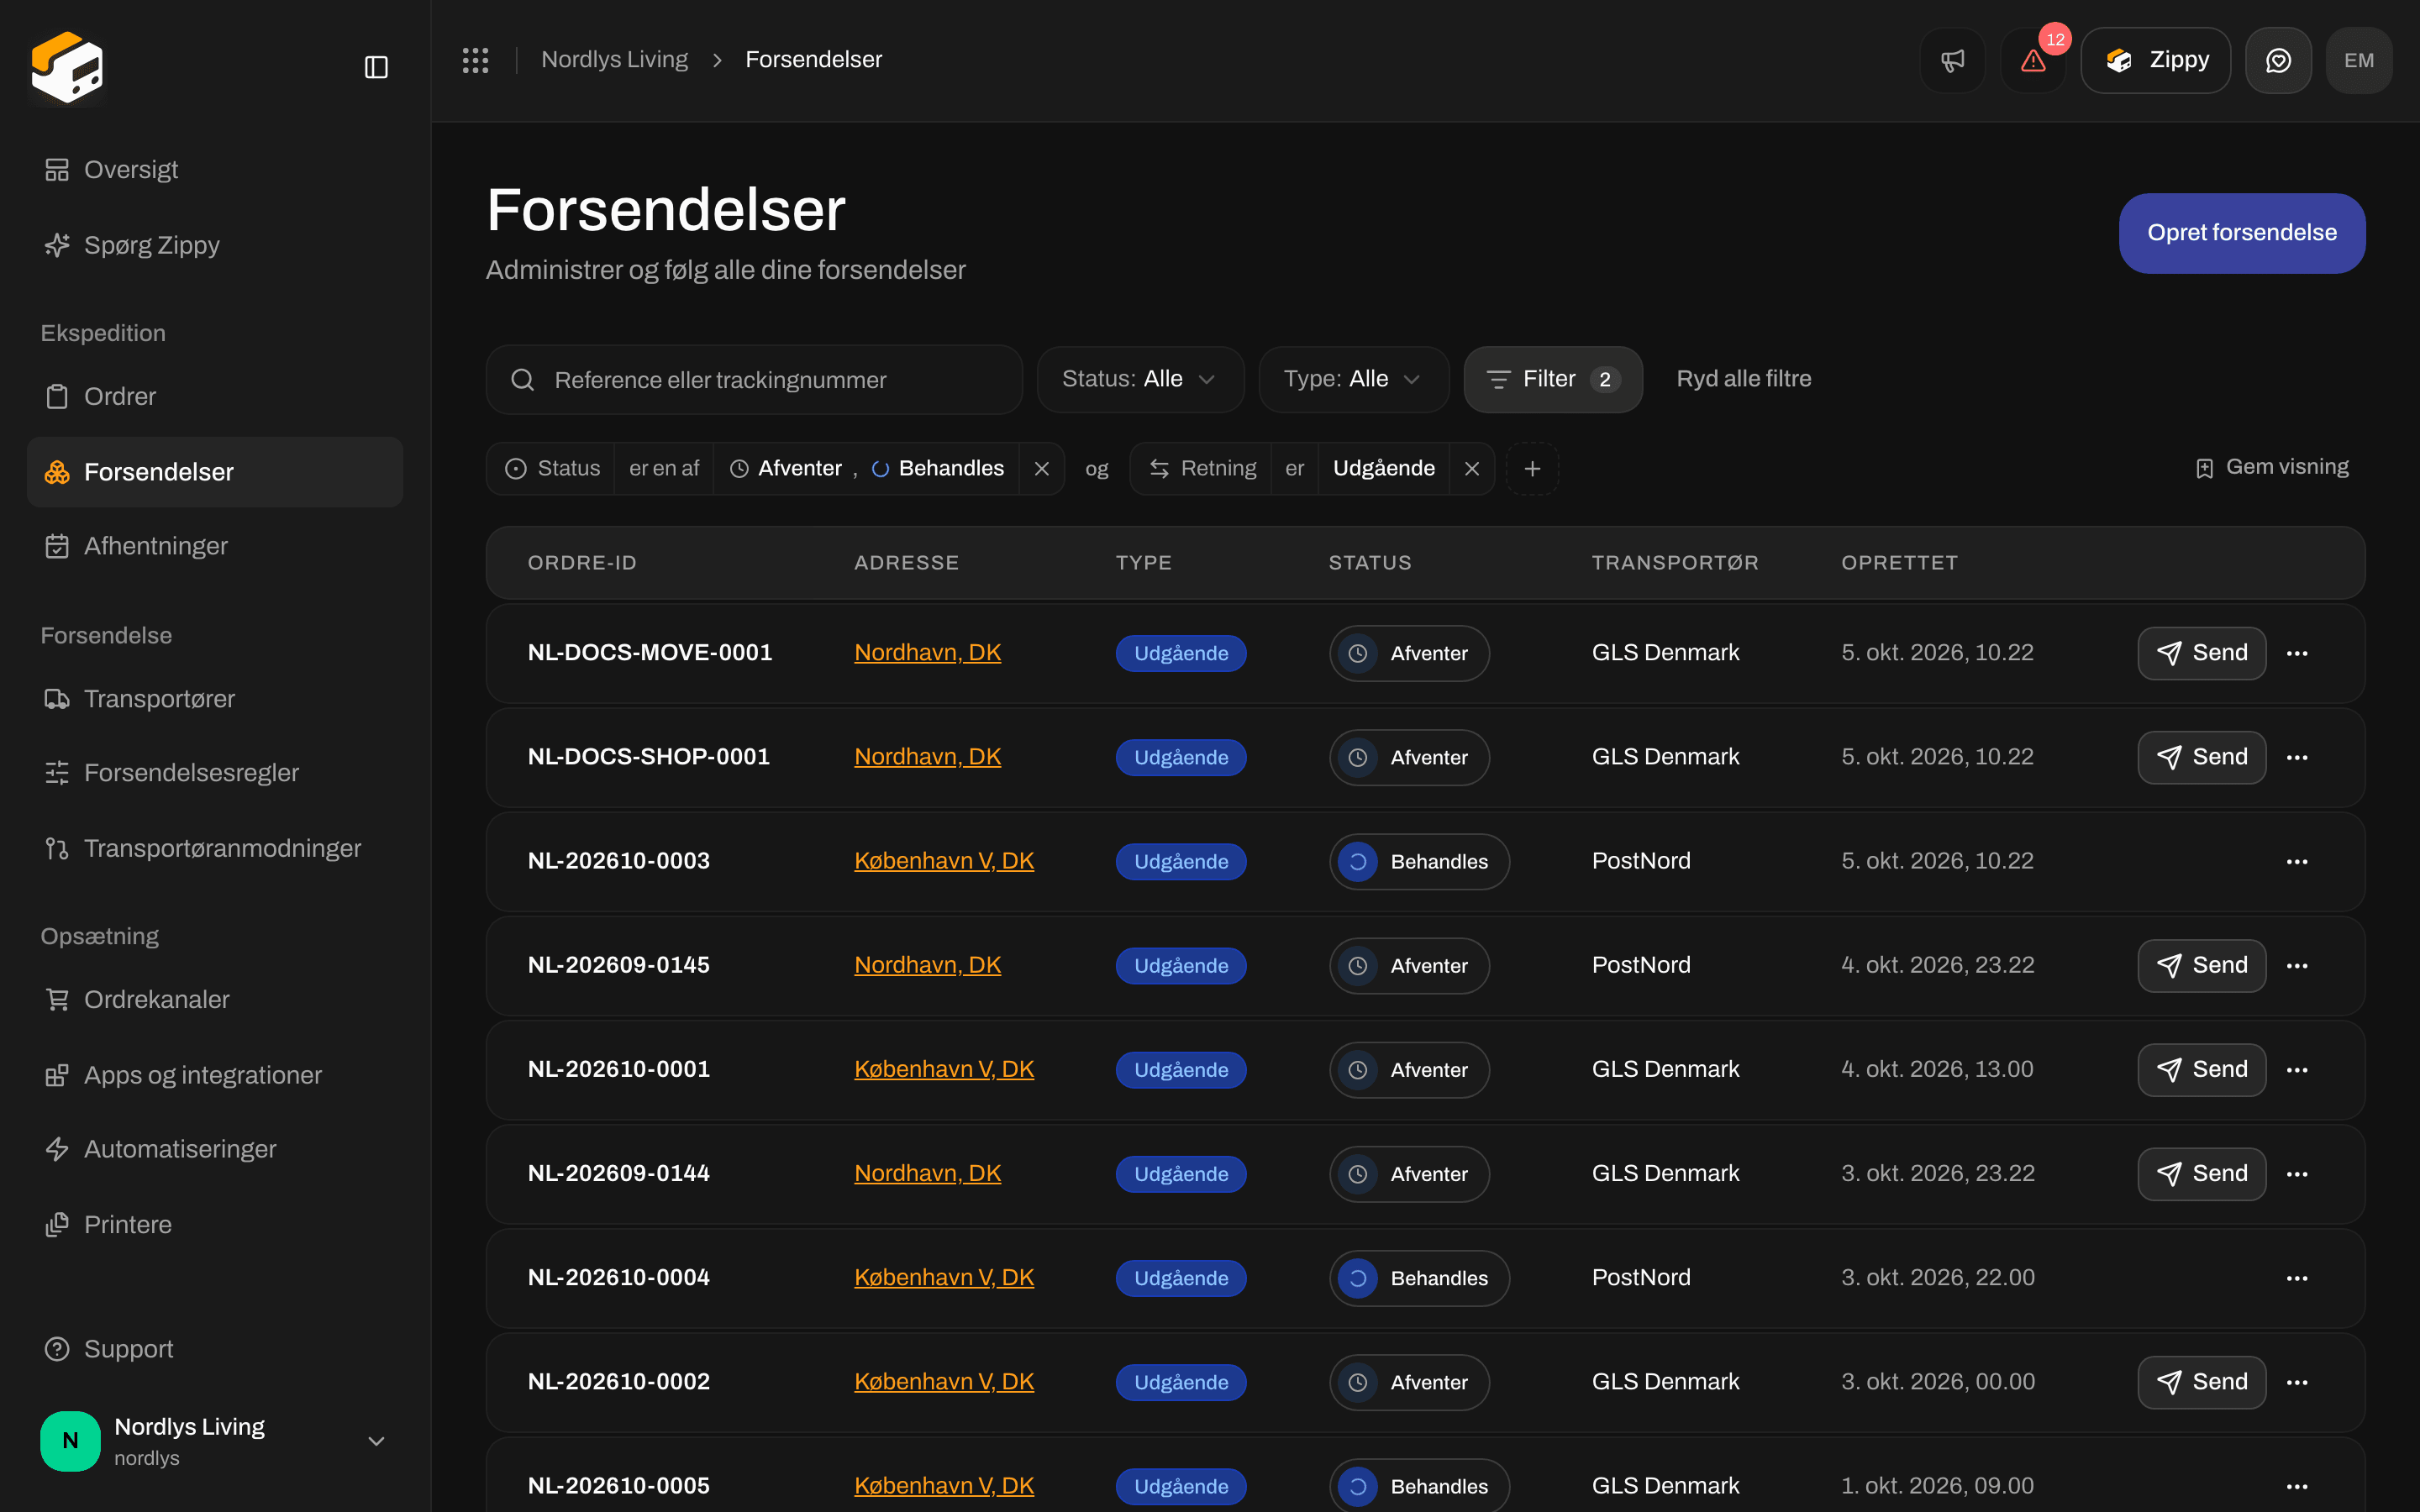Image resolution: width=2420 pixels, height=1512 pixels.
Task: Open Spørg Zippy in sidebar
Action: point(214,245)
